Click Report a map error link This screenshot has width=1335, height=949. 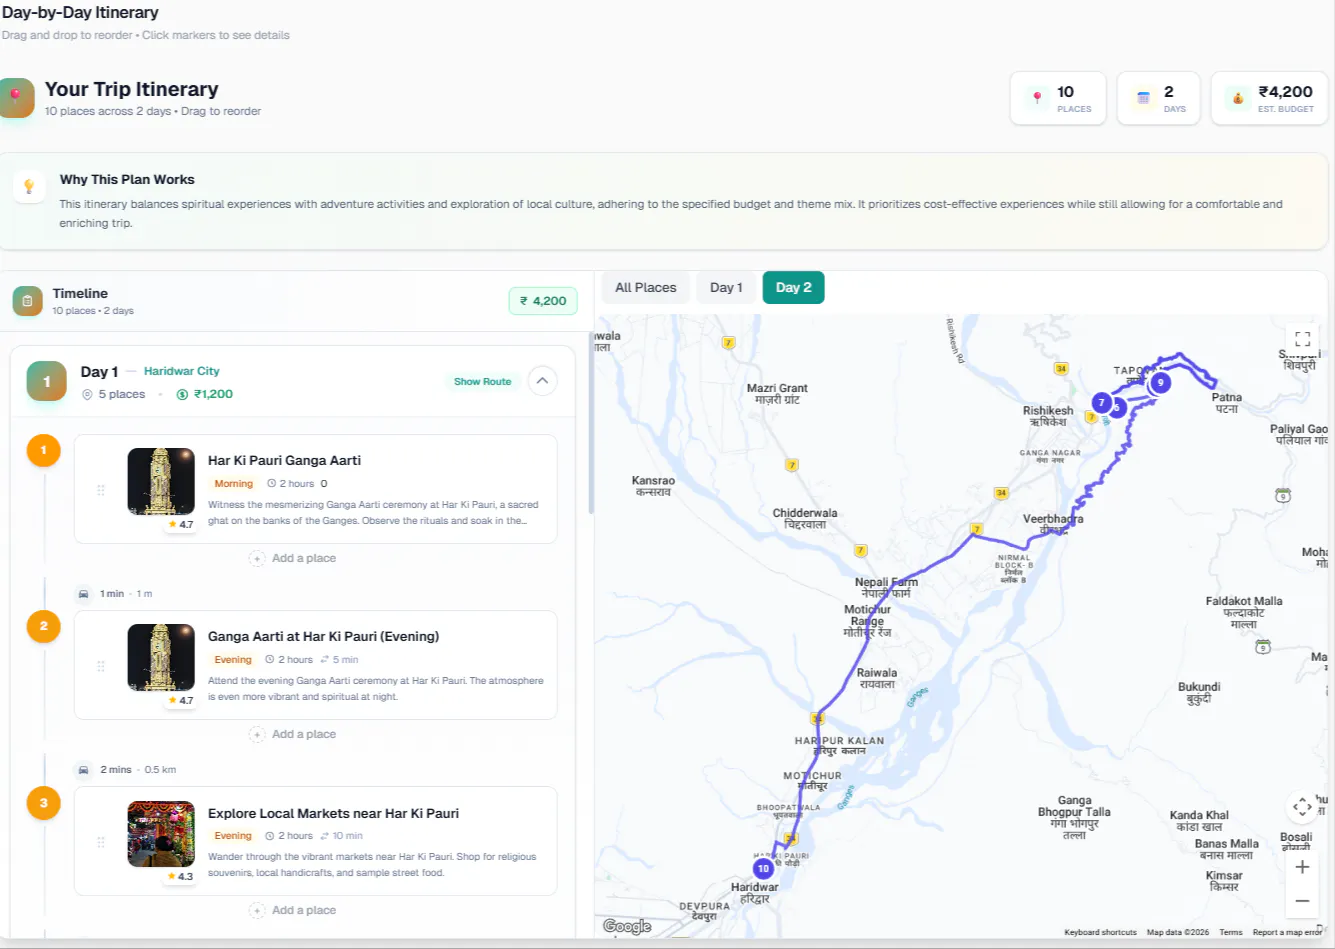(x=1286, y=932)
